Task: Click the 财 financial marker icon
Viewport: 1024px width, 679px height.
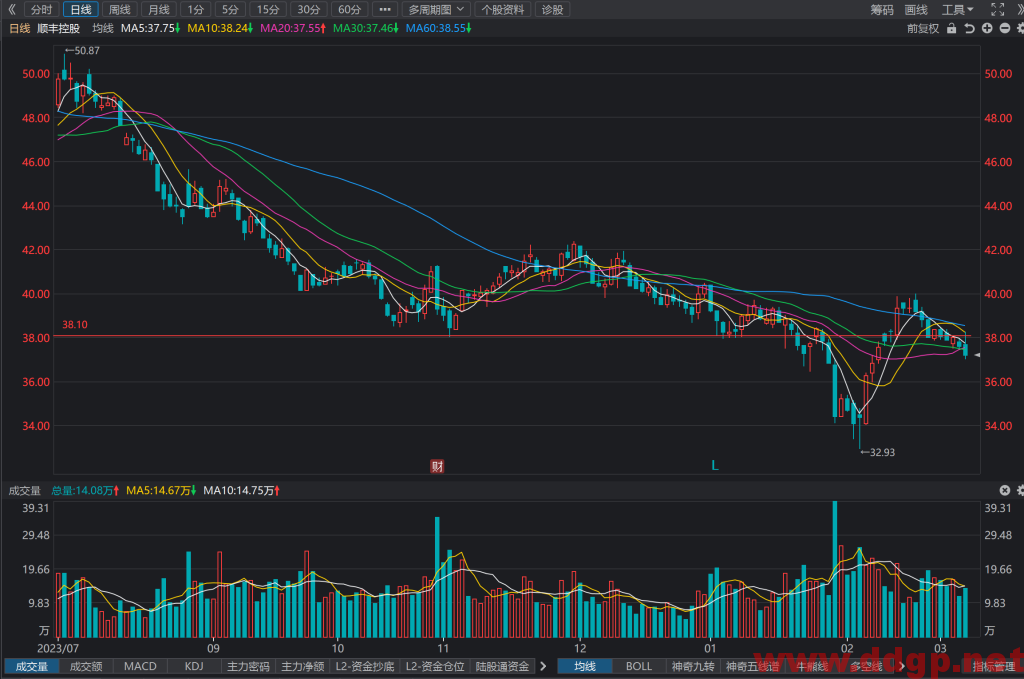Action: [x=437, y=466]
